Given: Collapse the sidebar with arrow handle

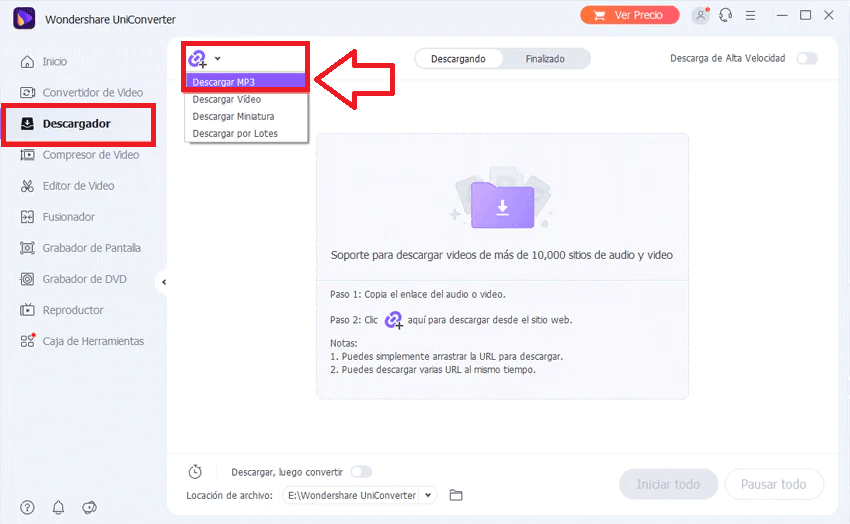Looking at the screenshot, I should [x=163, y=282].
